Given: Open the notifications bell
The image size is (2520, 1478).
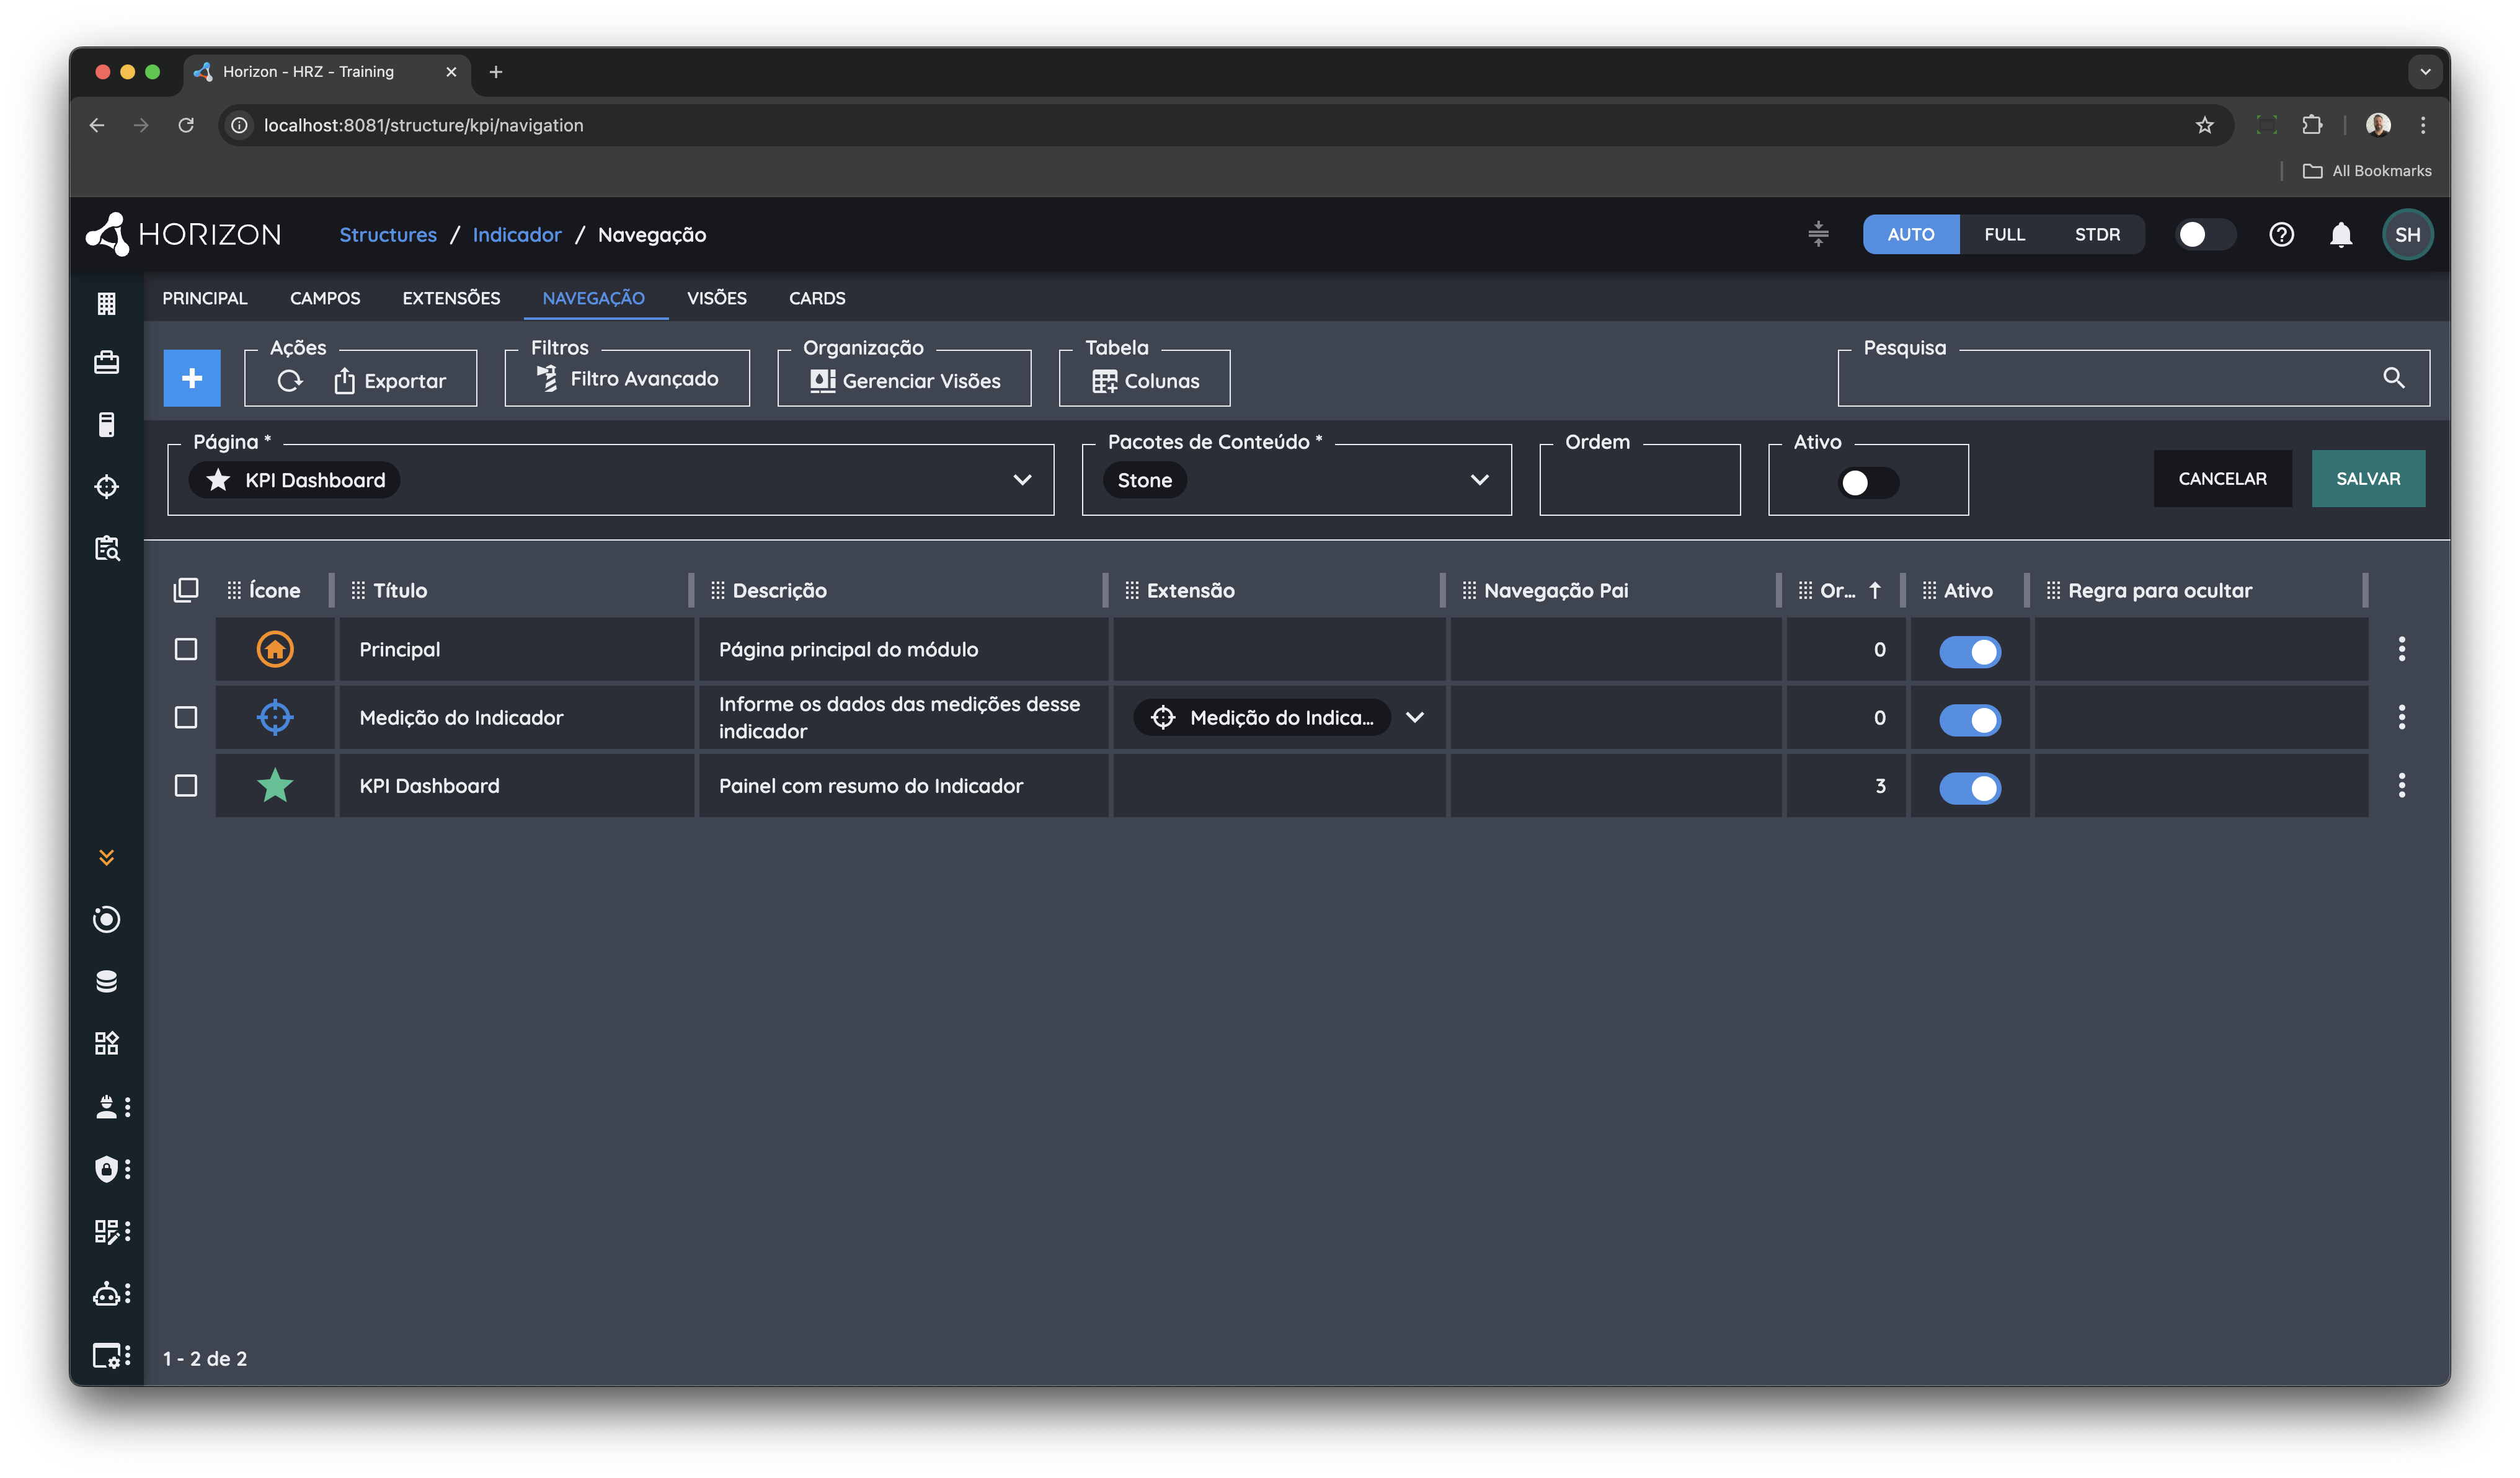Looking at the screenshot, I should pos(2341,235).
